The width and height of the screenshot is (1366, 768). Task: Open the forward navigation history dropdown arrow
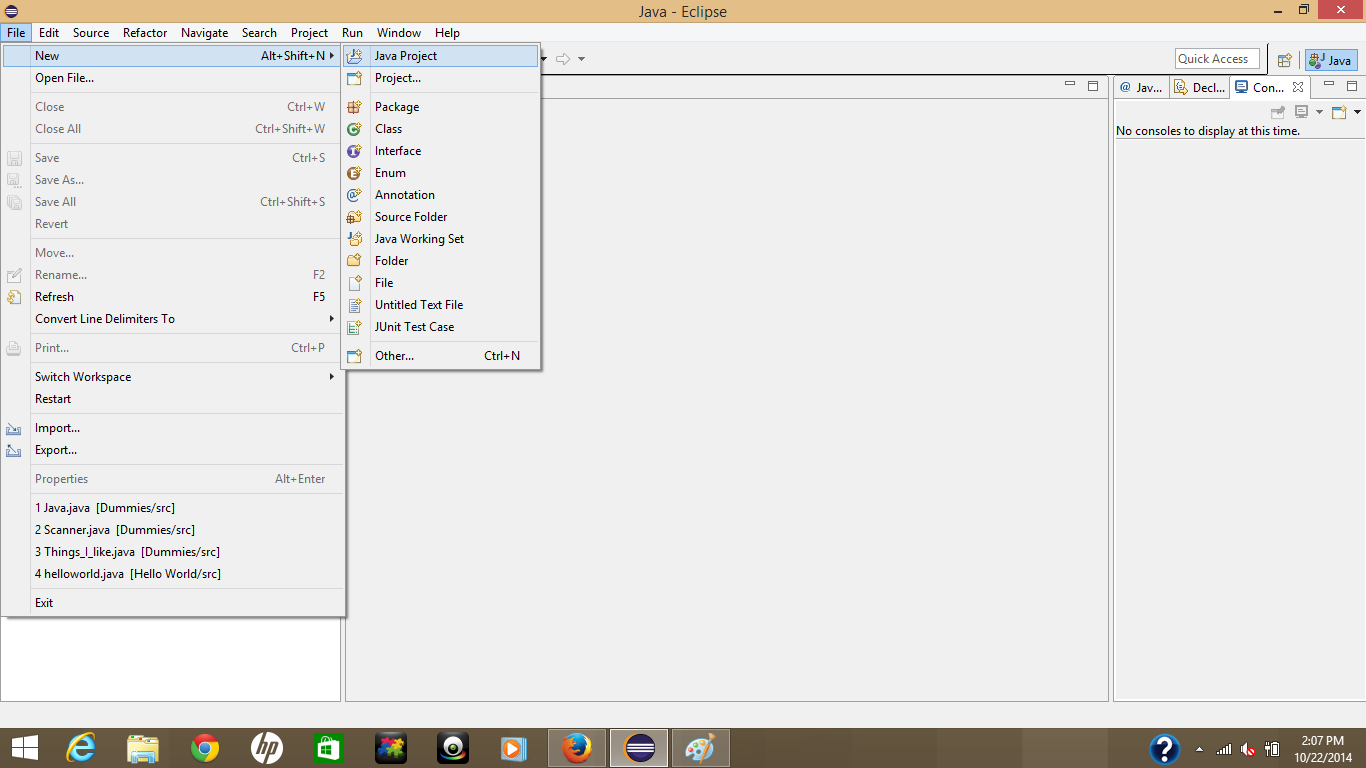coord(581,59)
